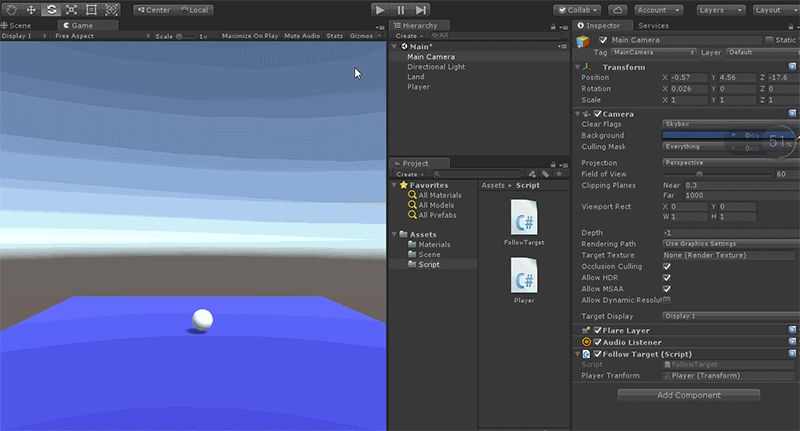Open the Layer Default dropdown
Screen dimensions: 800x431
tap(763, 53)
